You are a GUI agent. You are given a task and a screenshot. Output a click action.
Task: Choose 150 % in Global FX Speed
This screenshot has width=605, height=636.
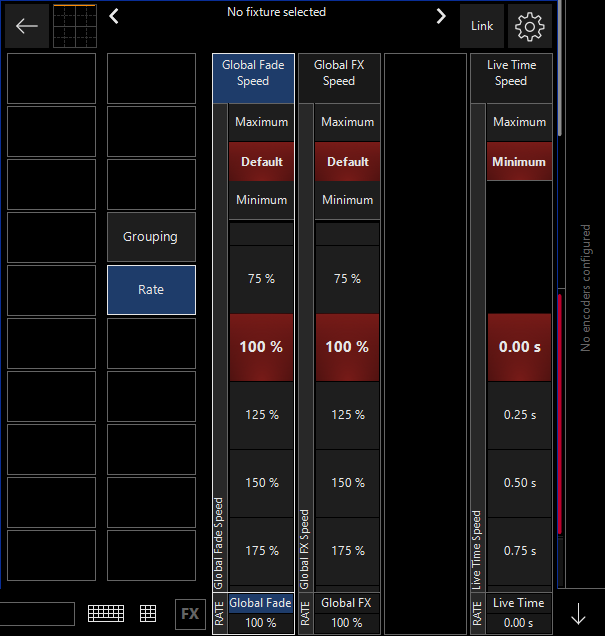point(348,483)
